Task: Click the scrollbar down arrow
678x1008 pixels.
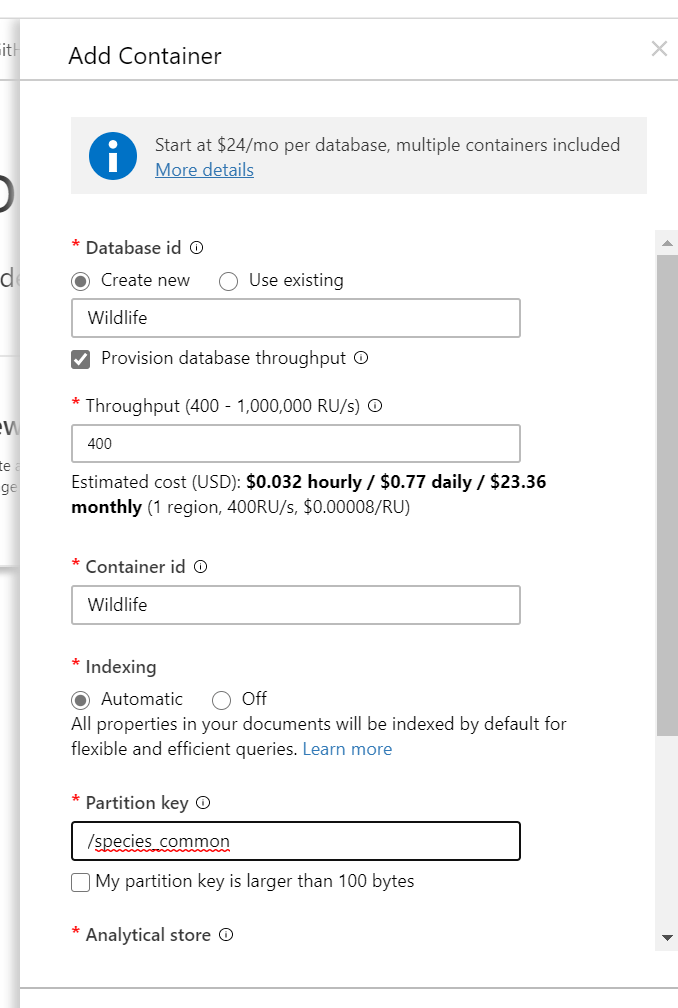Action: pos(667,938)
